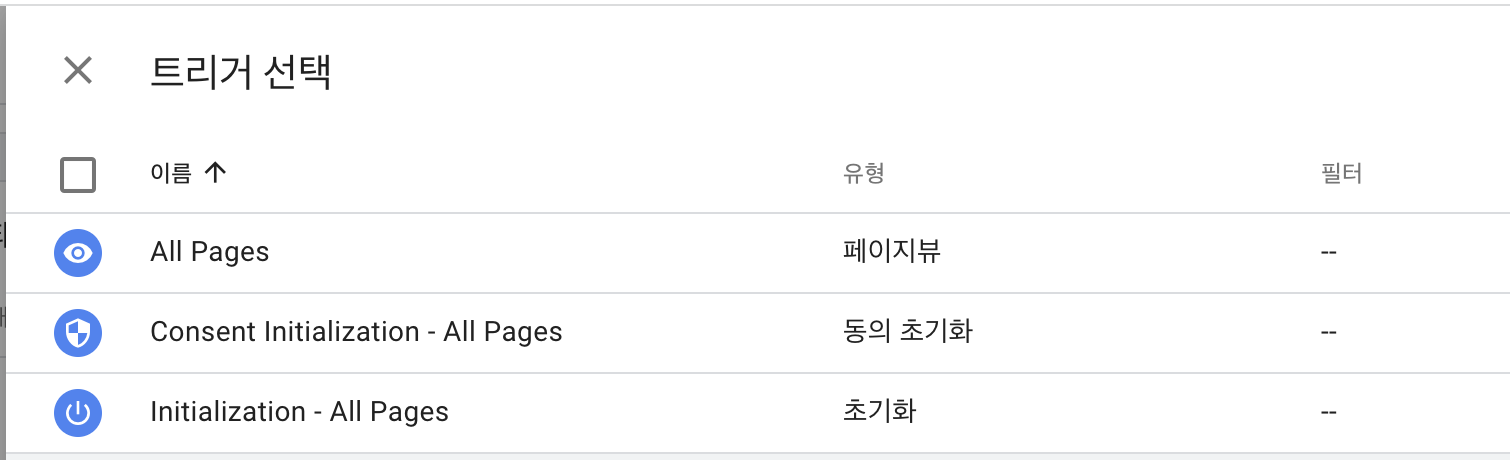
Task: Click the 트리거 선택 panel title
Action: pyautogui.click(x=241, y=73)
